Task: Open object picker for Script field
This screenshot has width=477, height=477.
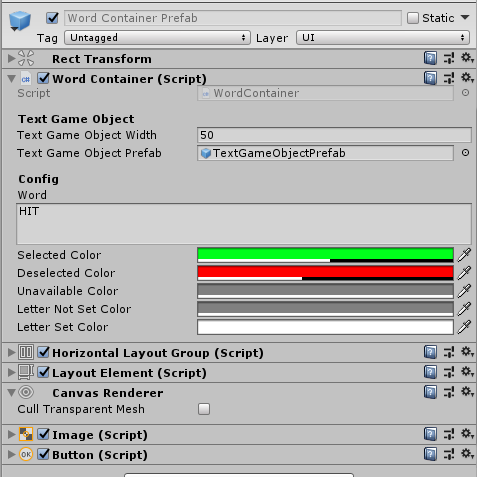Action: [x=465, y=93]
